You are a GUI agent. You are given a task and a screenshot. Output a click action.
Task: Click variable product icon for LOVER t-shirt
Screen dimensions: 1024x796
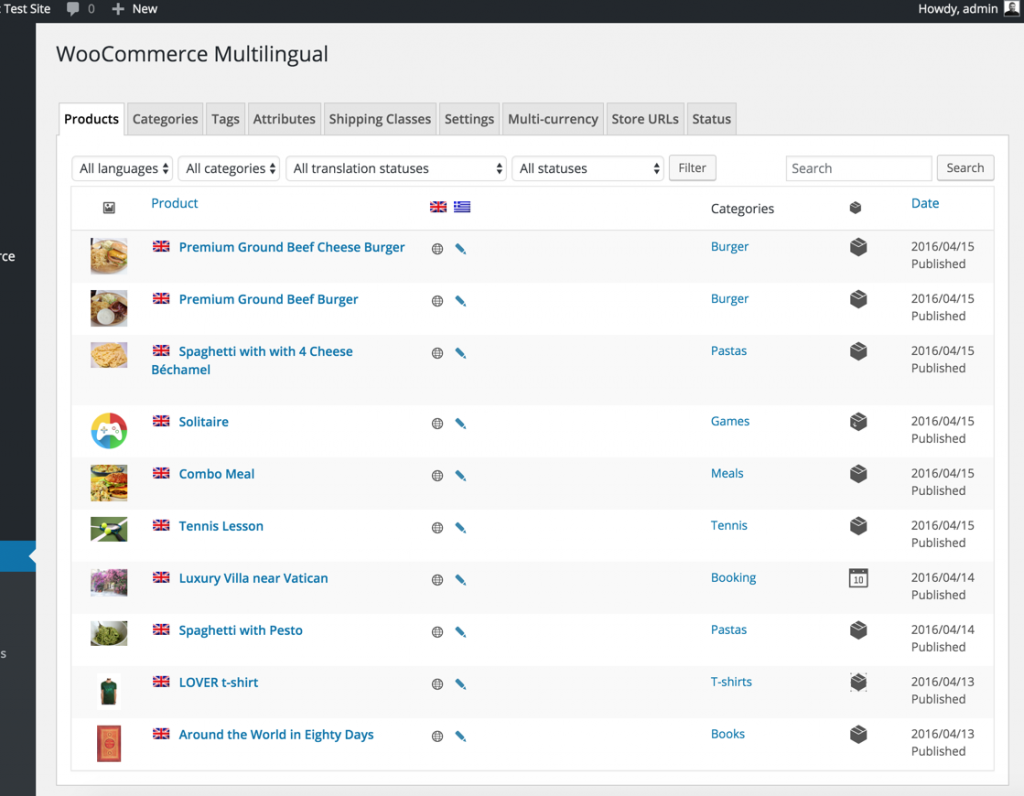[x=858, y=682]
